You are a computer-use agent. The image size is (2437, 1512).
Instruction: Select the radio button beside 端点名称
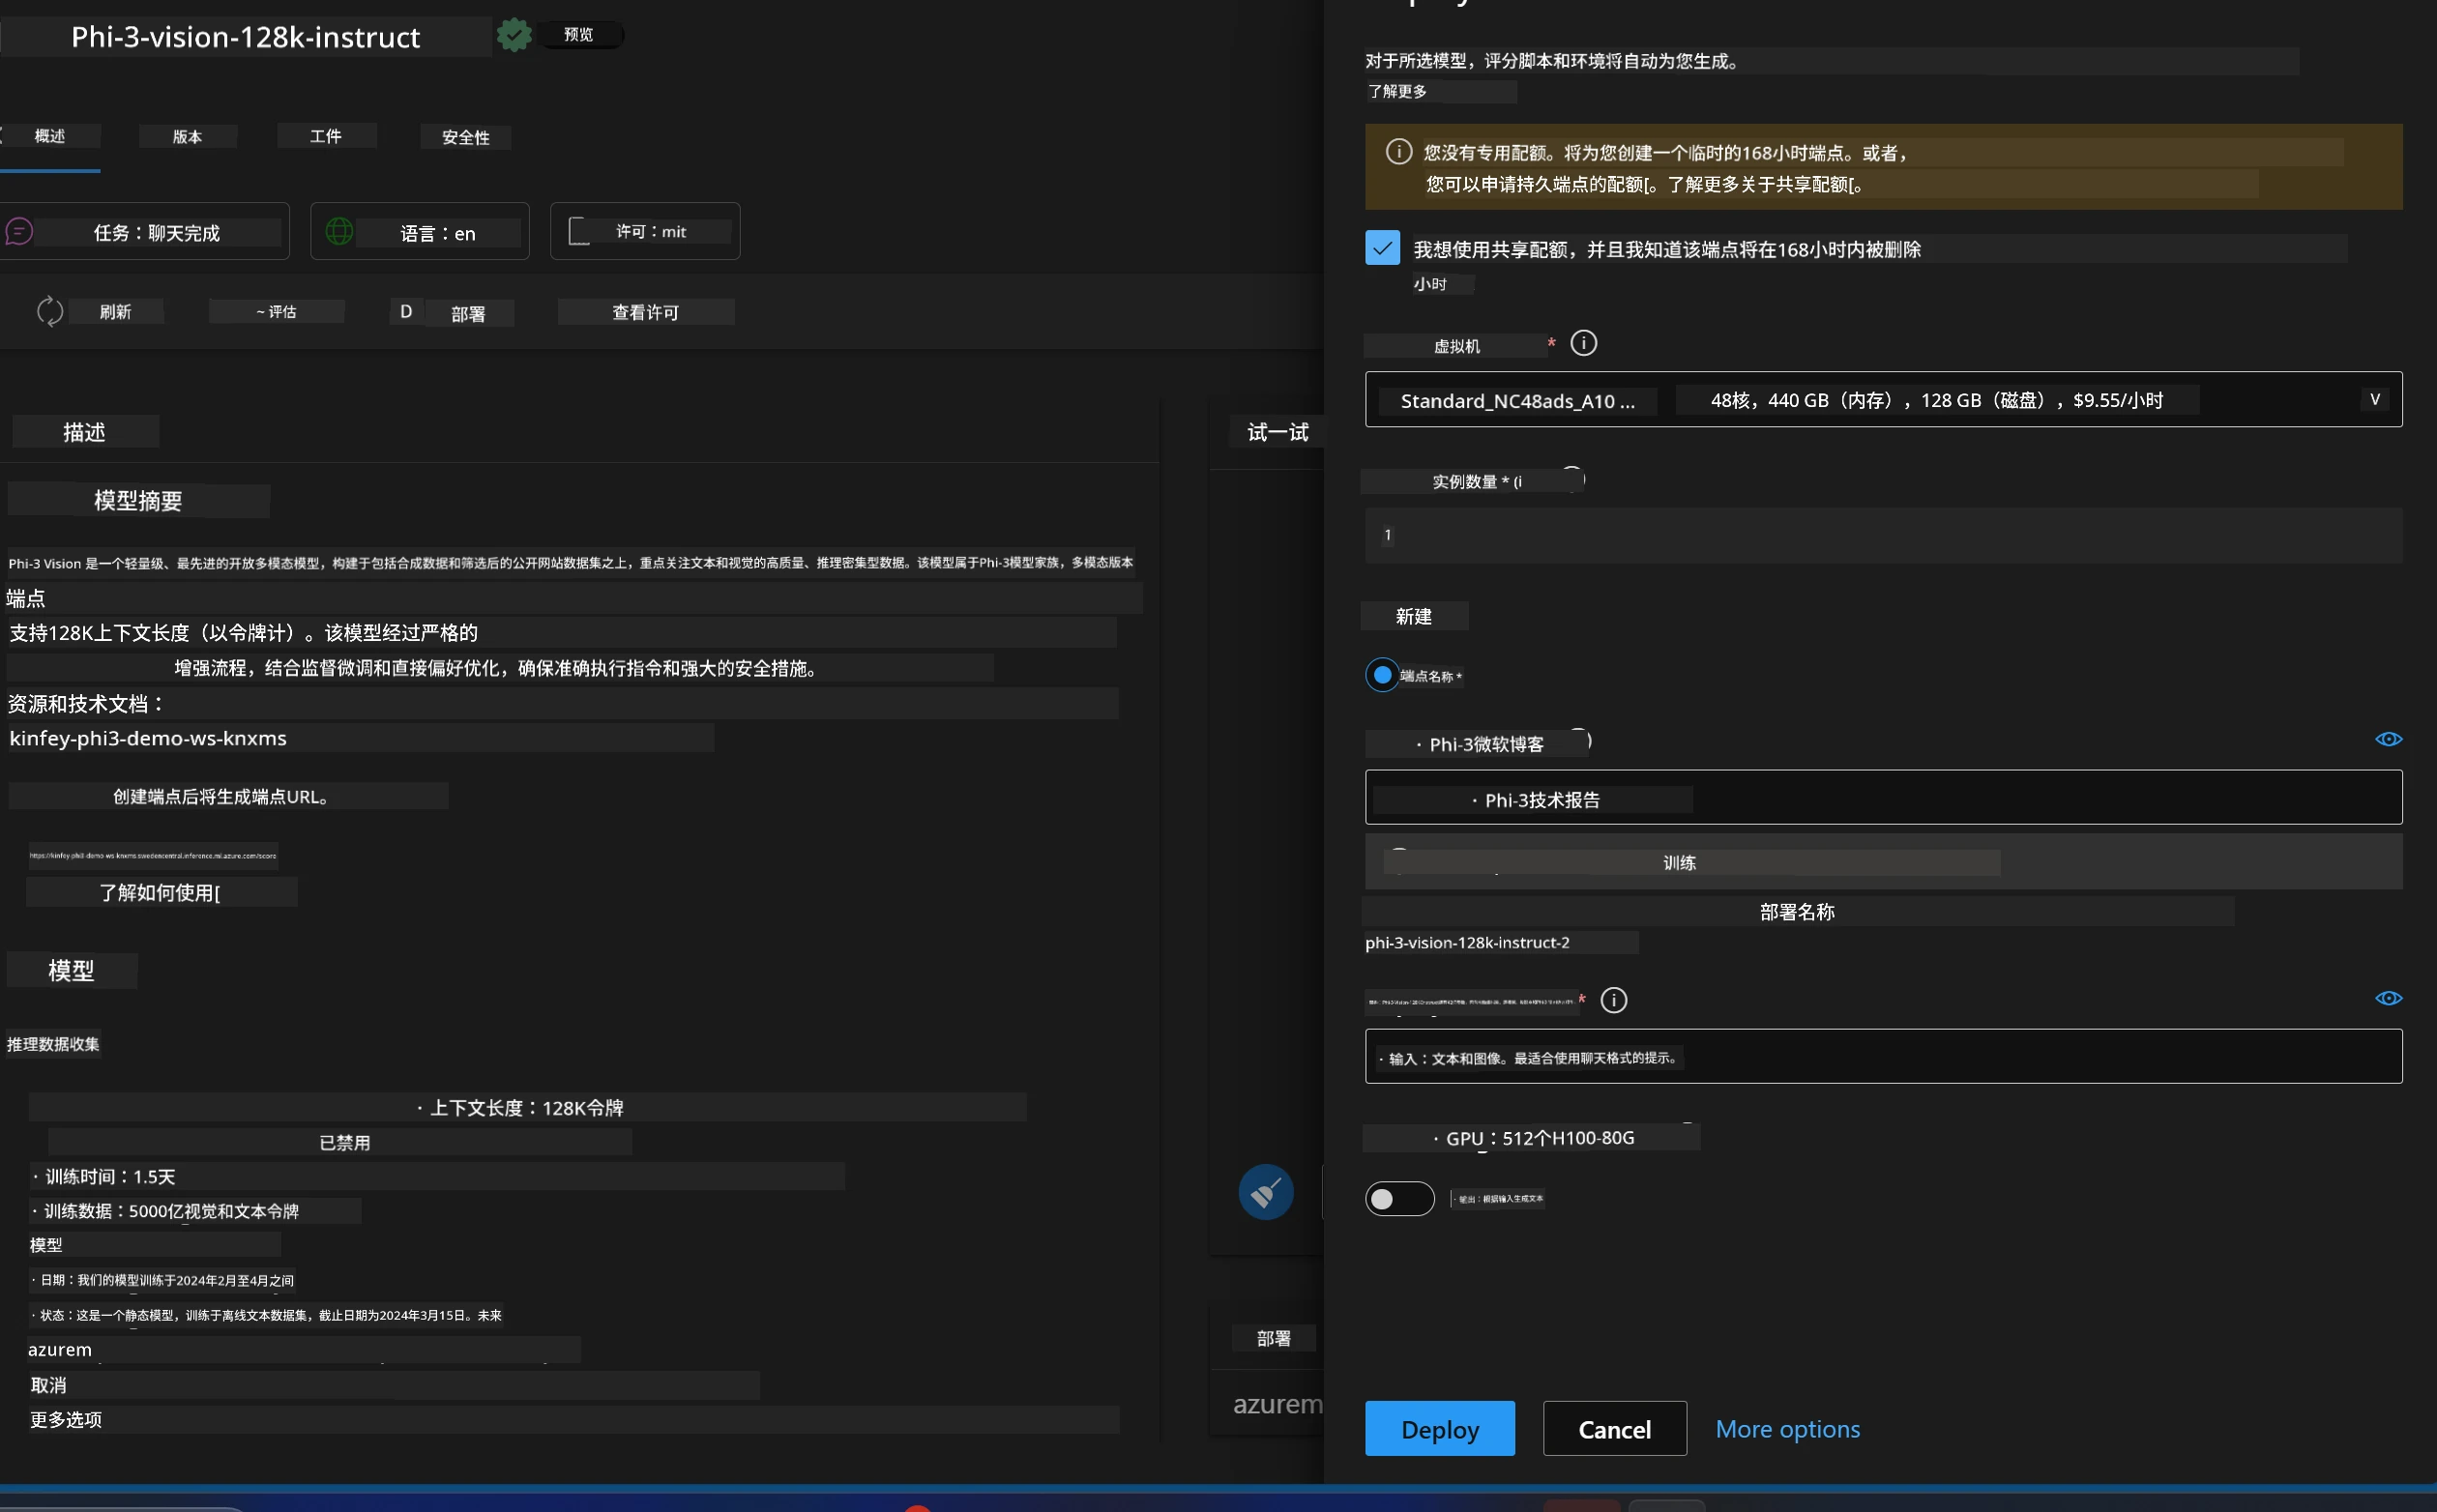point(1382,675)
